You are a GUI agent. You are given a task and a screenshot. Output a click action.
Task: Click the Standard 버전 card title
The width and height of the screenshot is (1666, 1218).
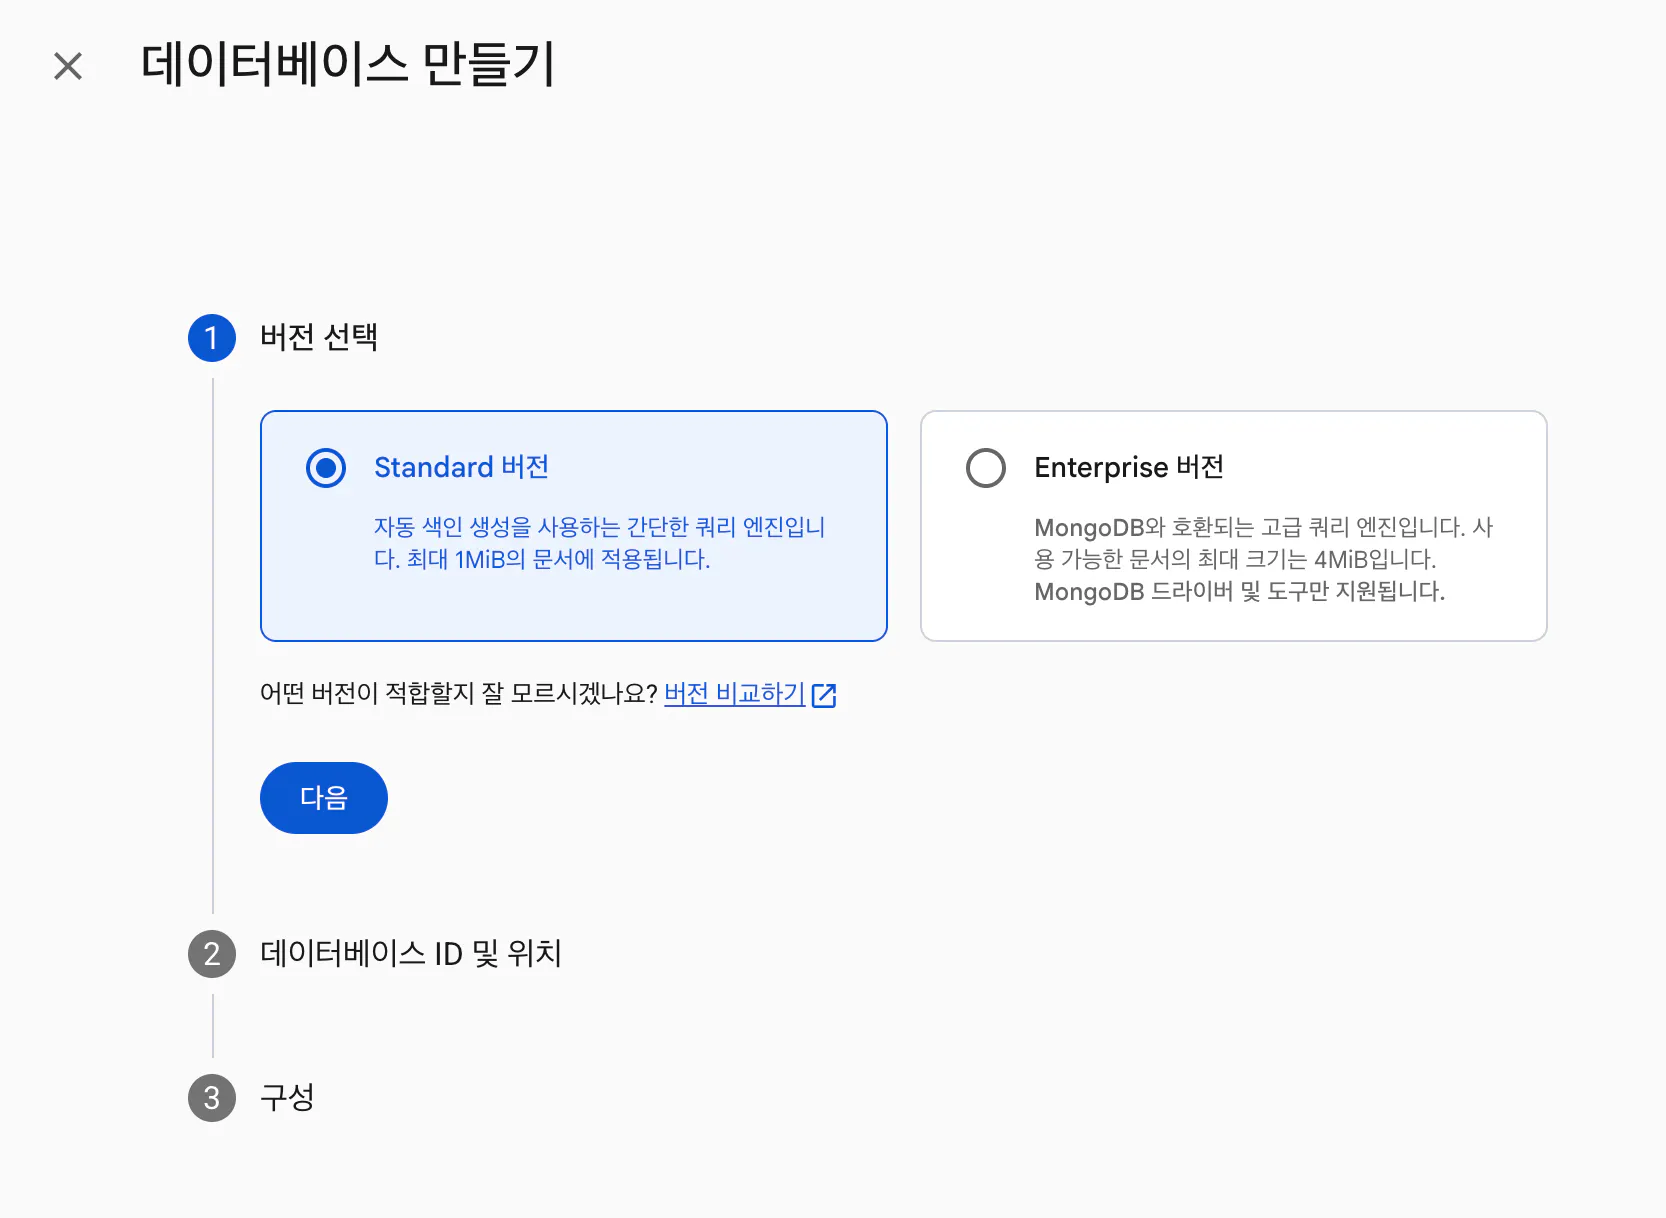461,467
